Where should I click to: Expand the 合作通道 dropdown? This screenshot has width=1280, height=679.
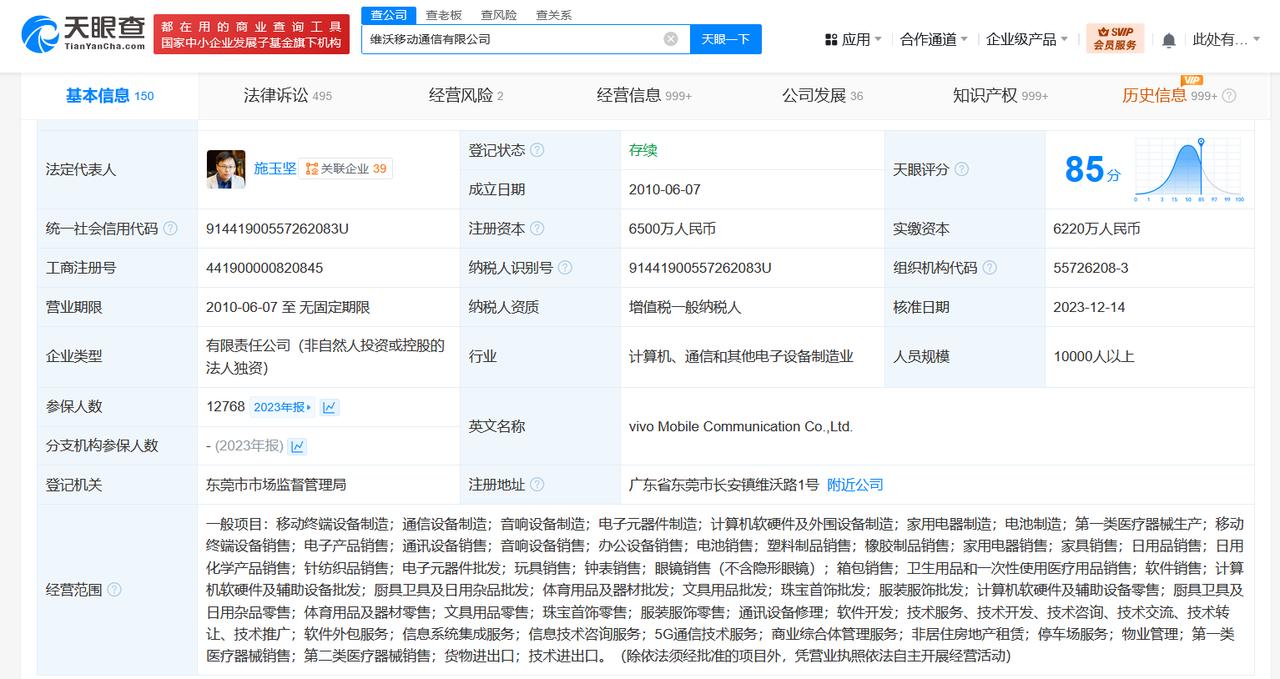[x=934, y=39]
